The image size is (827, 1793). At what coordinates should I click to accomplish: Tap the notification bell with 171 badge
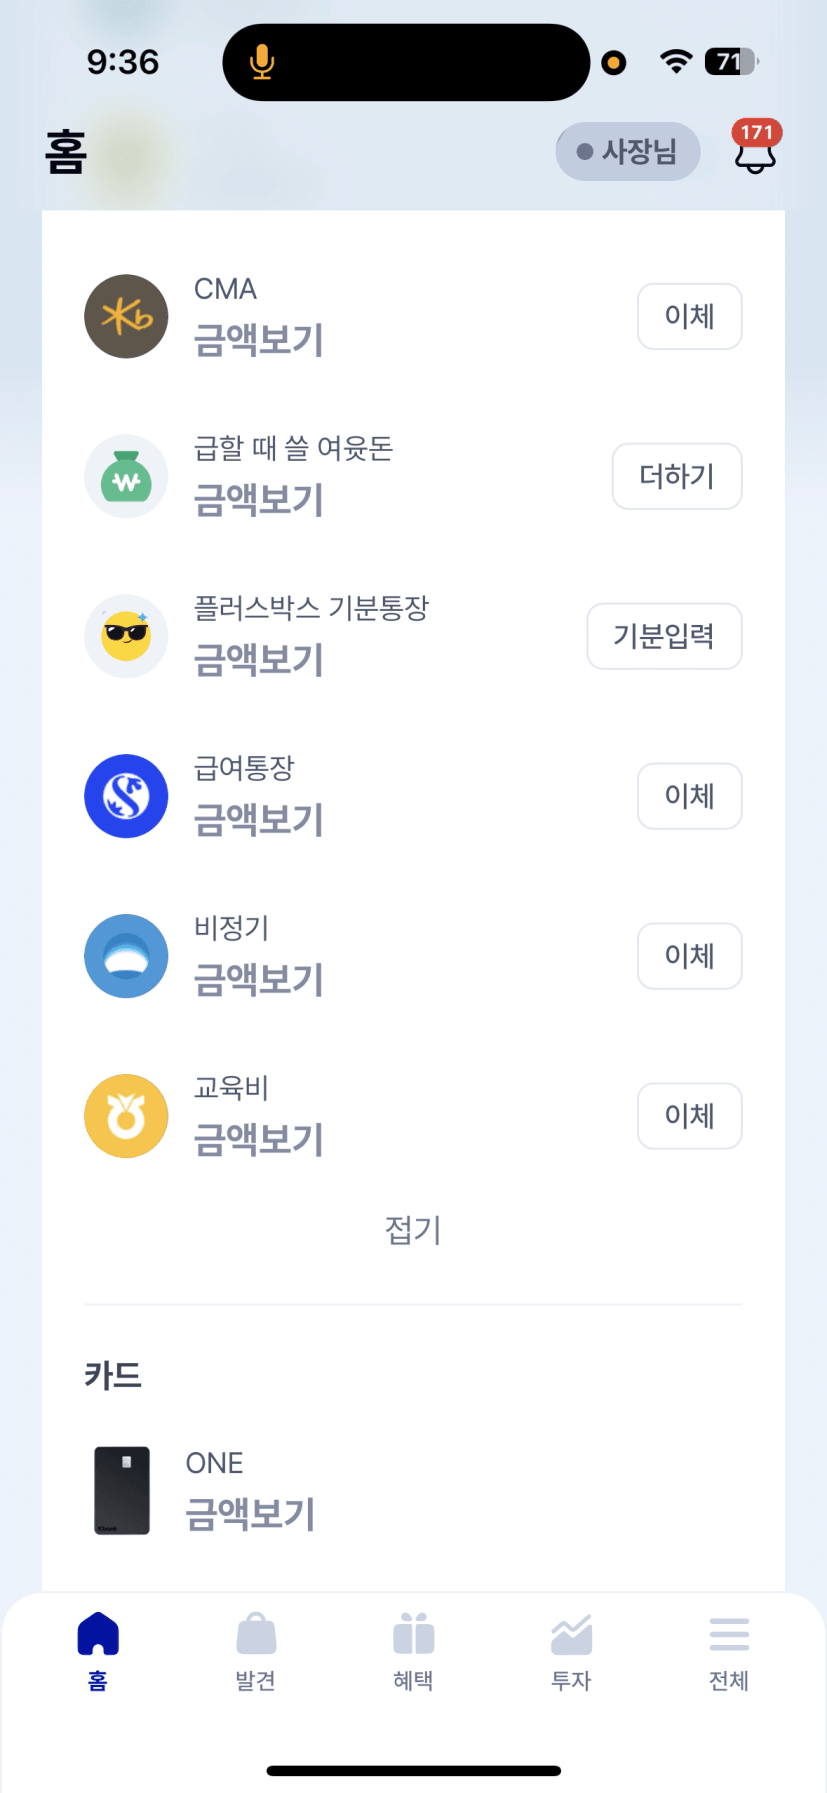(755, 152)
